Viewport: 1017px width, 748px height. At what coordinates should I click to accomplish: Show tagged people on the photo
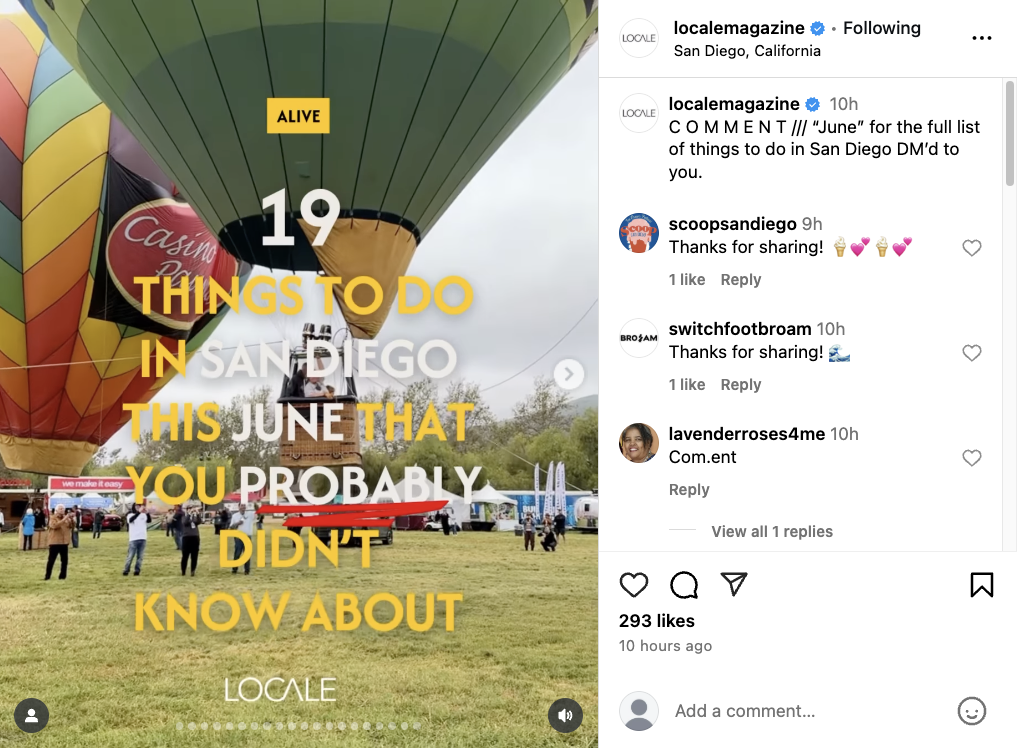click(x=32, y=715)
